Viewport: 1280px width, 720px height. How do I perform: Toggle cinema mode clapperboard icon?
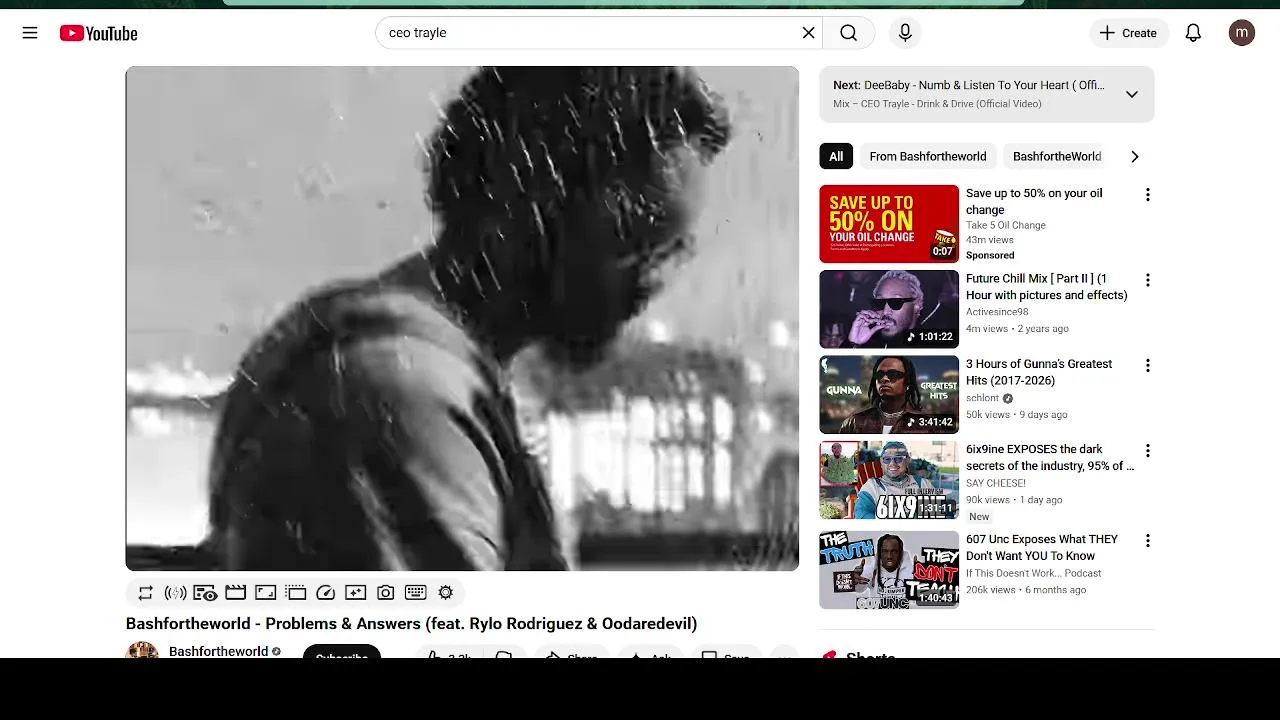236,593
